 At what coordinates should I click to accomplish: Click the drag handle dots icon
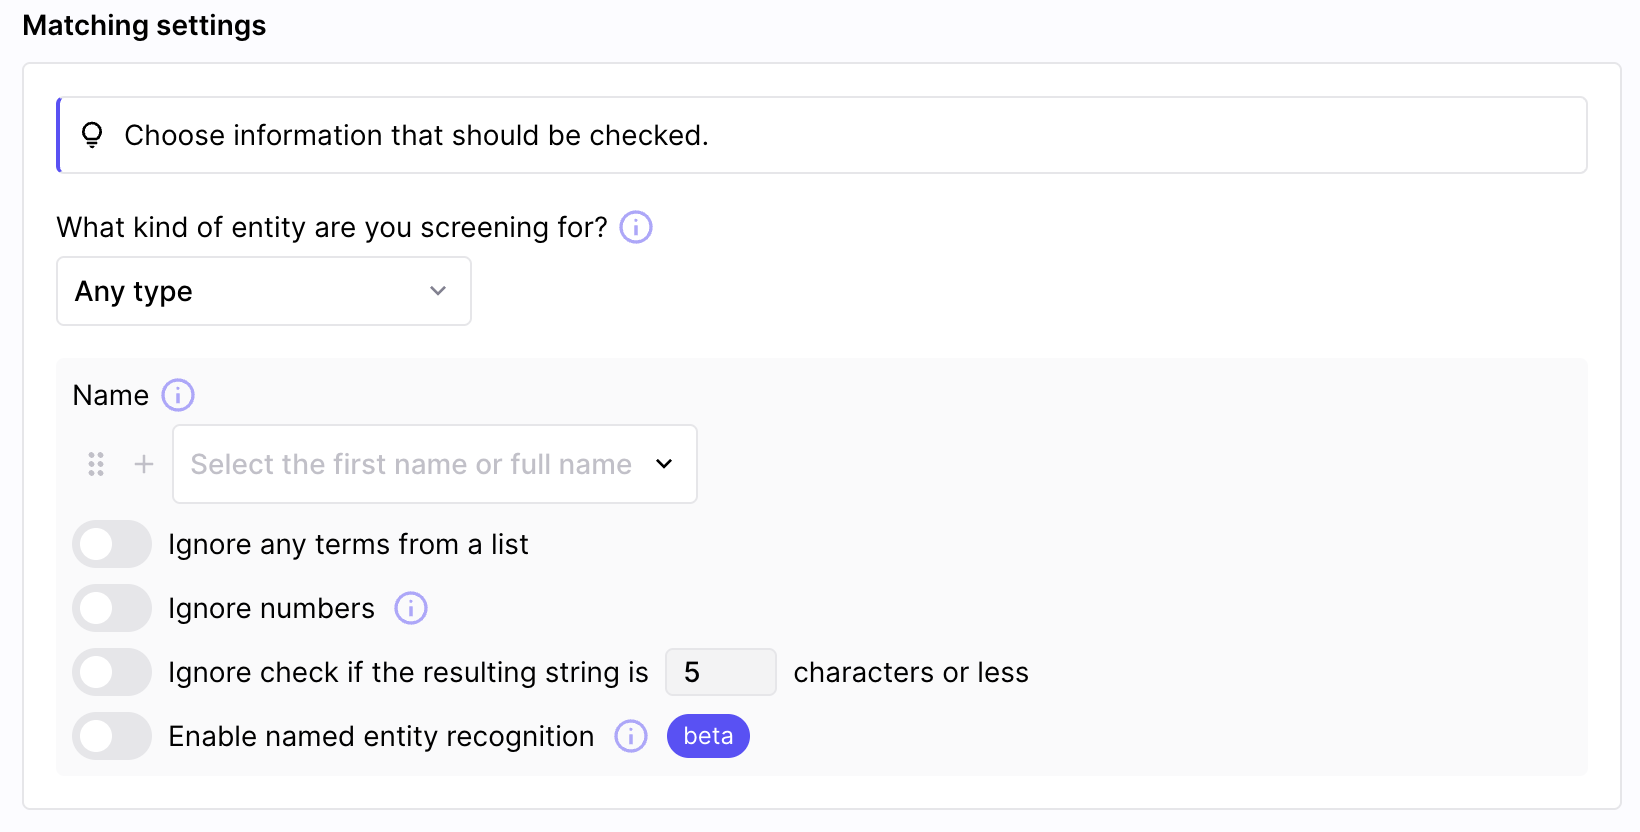[x=96, y=464]
